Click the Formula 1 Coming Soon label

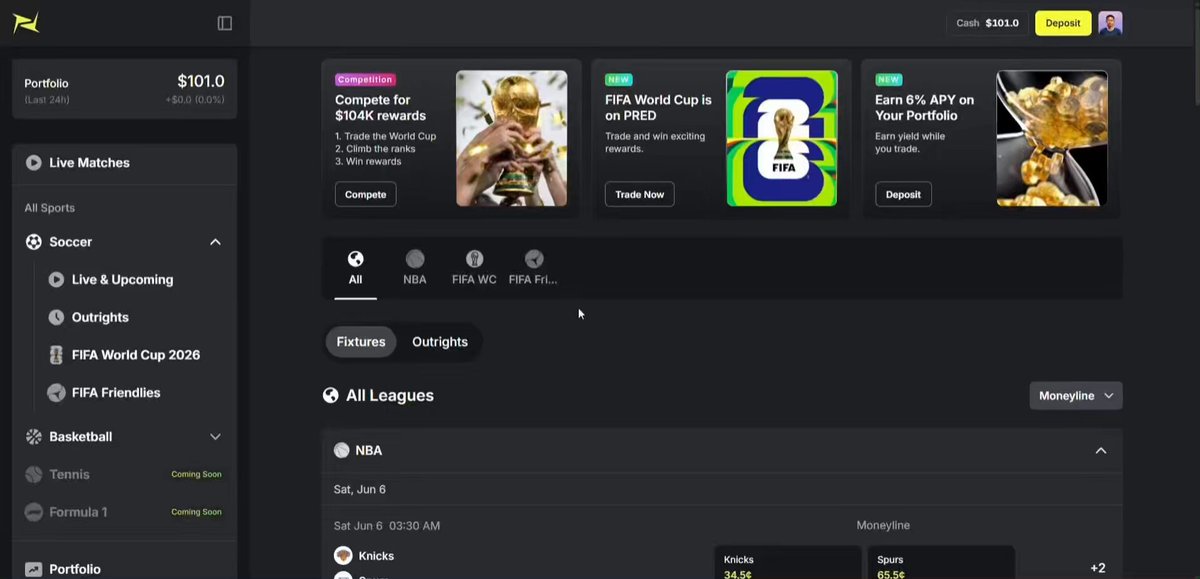(x=196, y=512)
